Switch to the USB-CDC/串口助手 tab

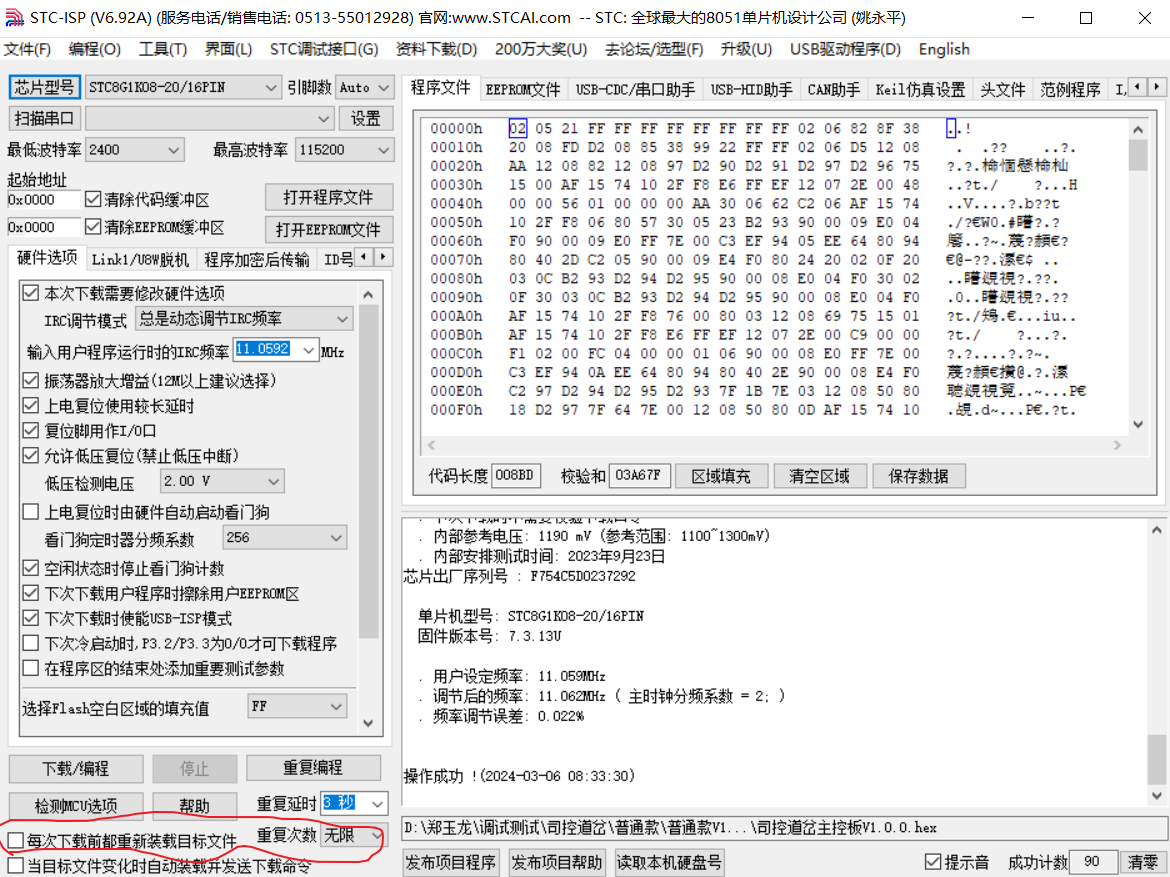tap(635, 90)
